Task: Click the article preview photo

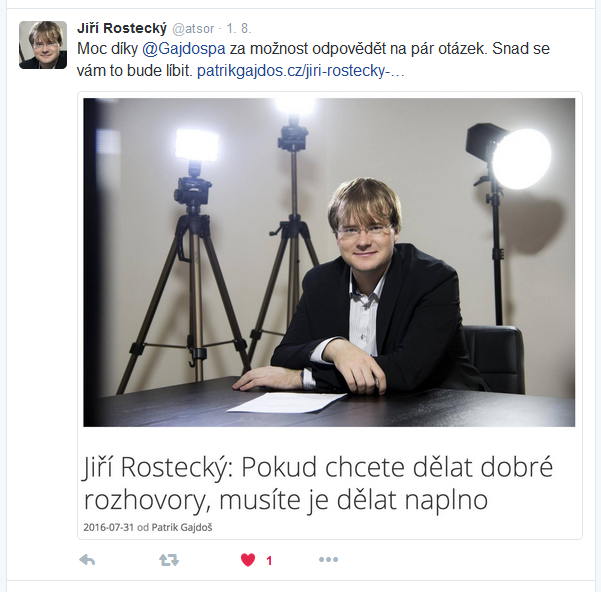Action: point(329,262)
